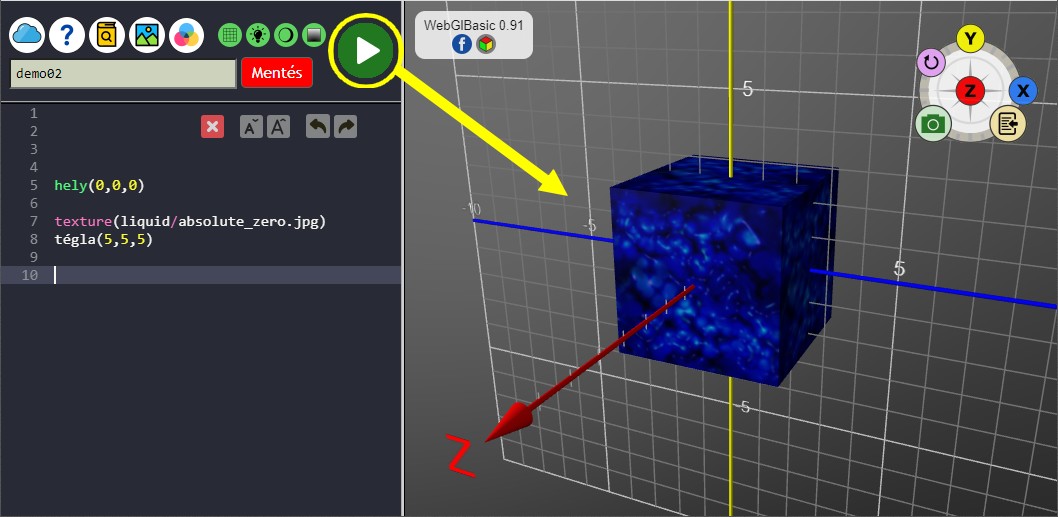Toggle the grid display button

pyautogui.click(x=230, y=35)
